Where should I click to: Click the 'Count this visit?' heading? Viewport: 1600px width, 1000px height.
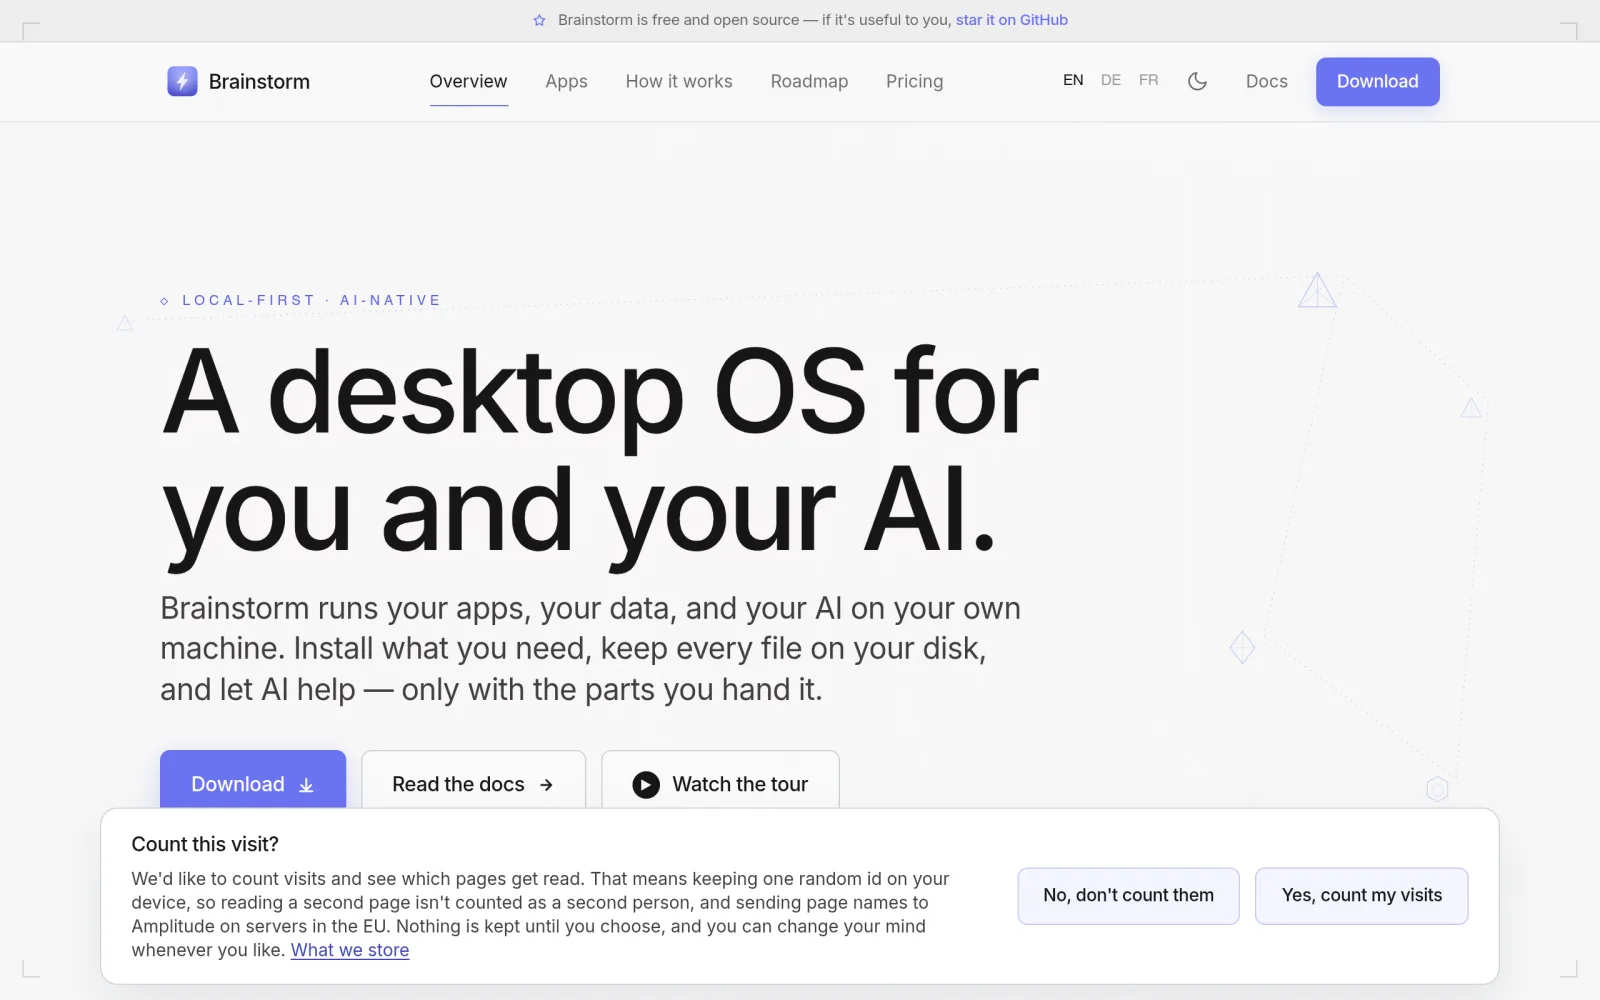(x=205, y=844)
